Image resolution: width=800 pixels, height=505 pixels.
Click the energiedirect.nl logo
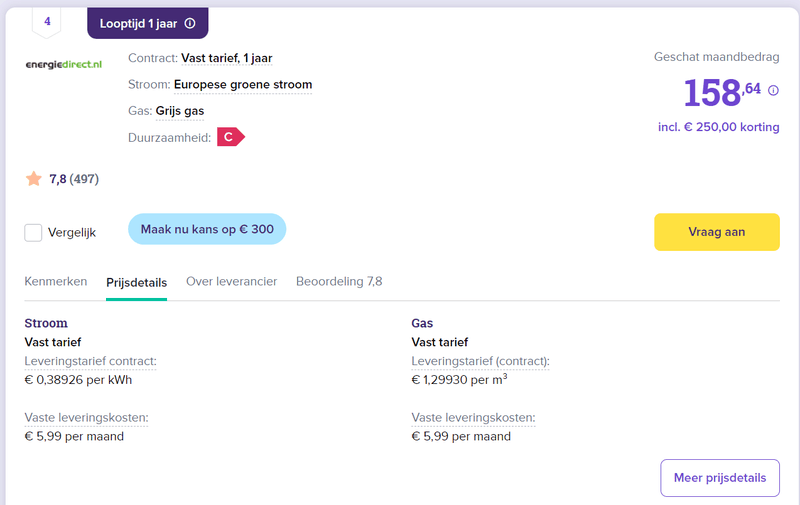tap(64, 64)
